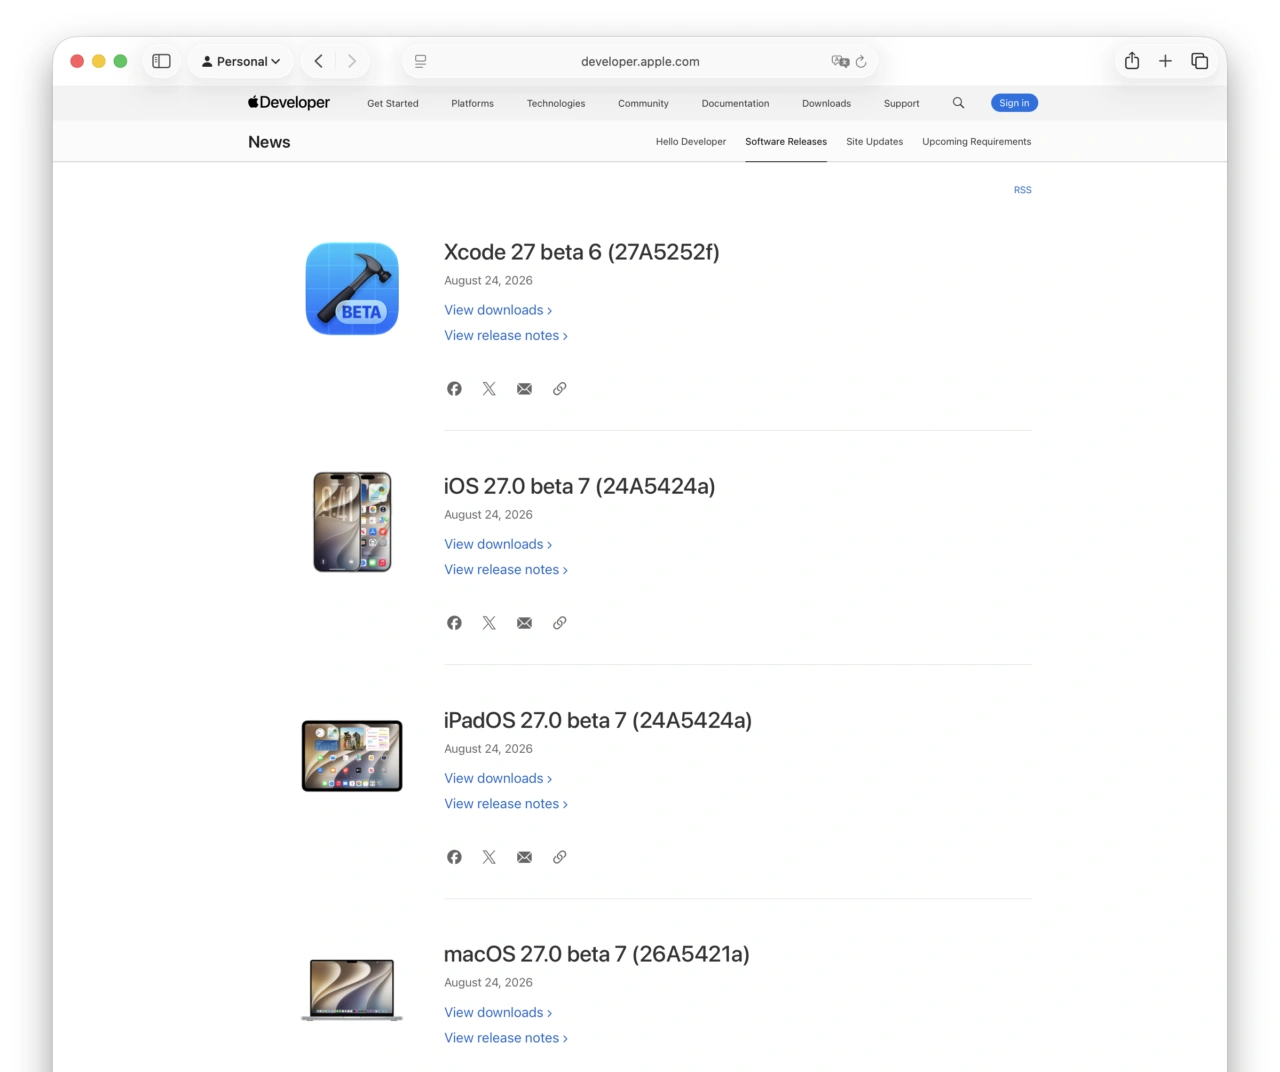Open the Downloads menu

[x=826, y=103]
